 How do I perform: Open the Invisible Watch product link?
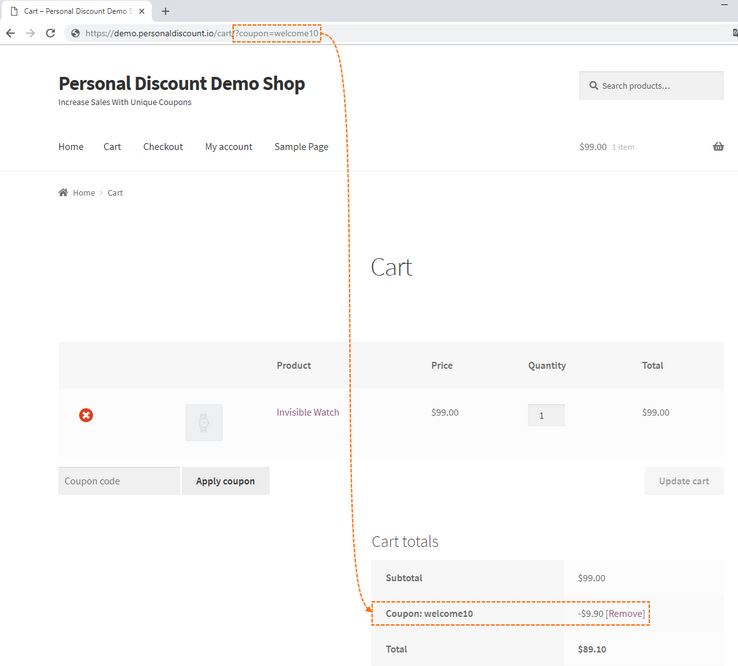point(308,412)
